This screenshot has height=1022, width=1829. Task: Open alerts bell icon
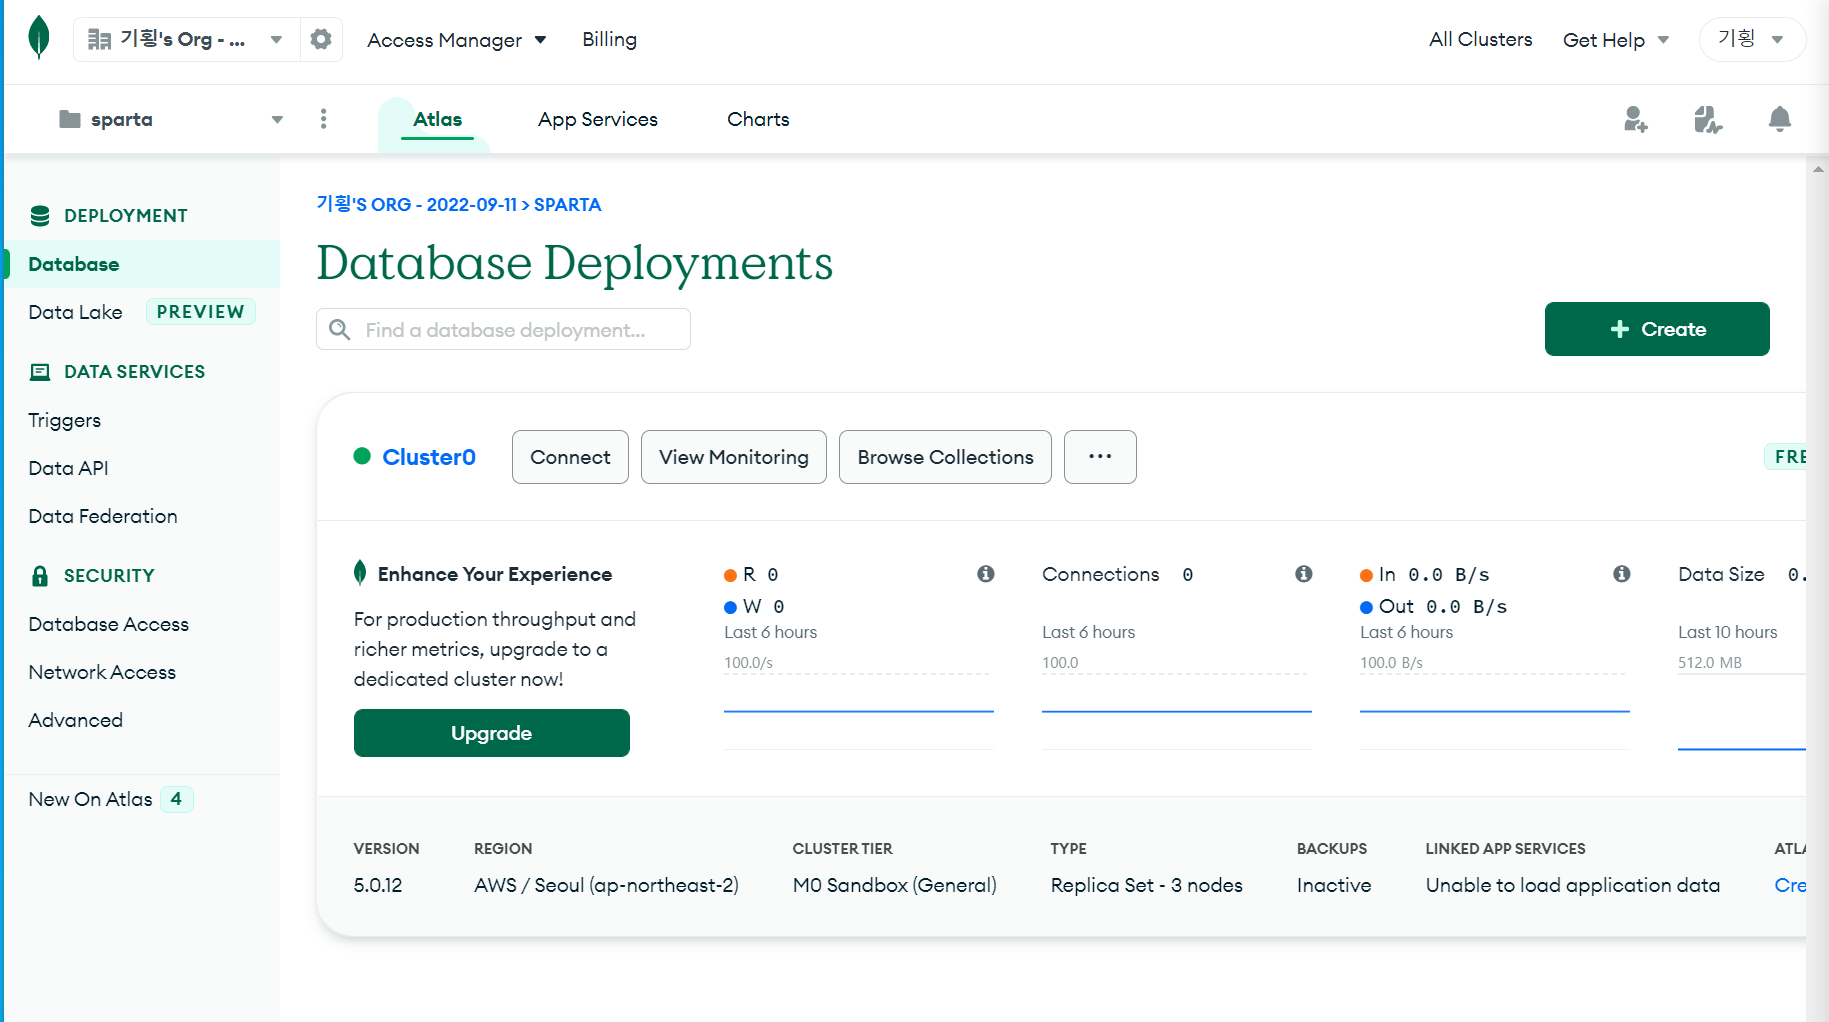1780,119
